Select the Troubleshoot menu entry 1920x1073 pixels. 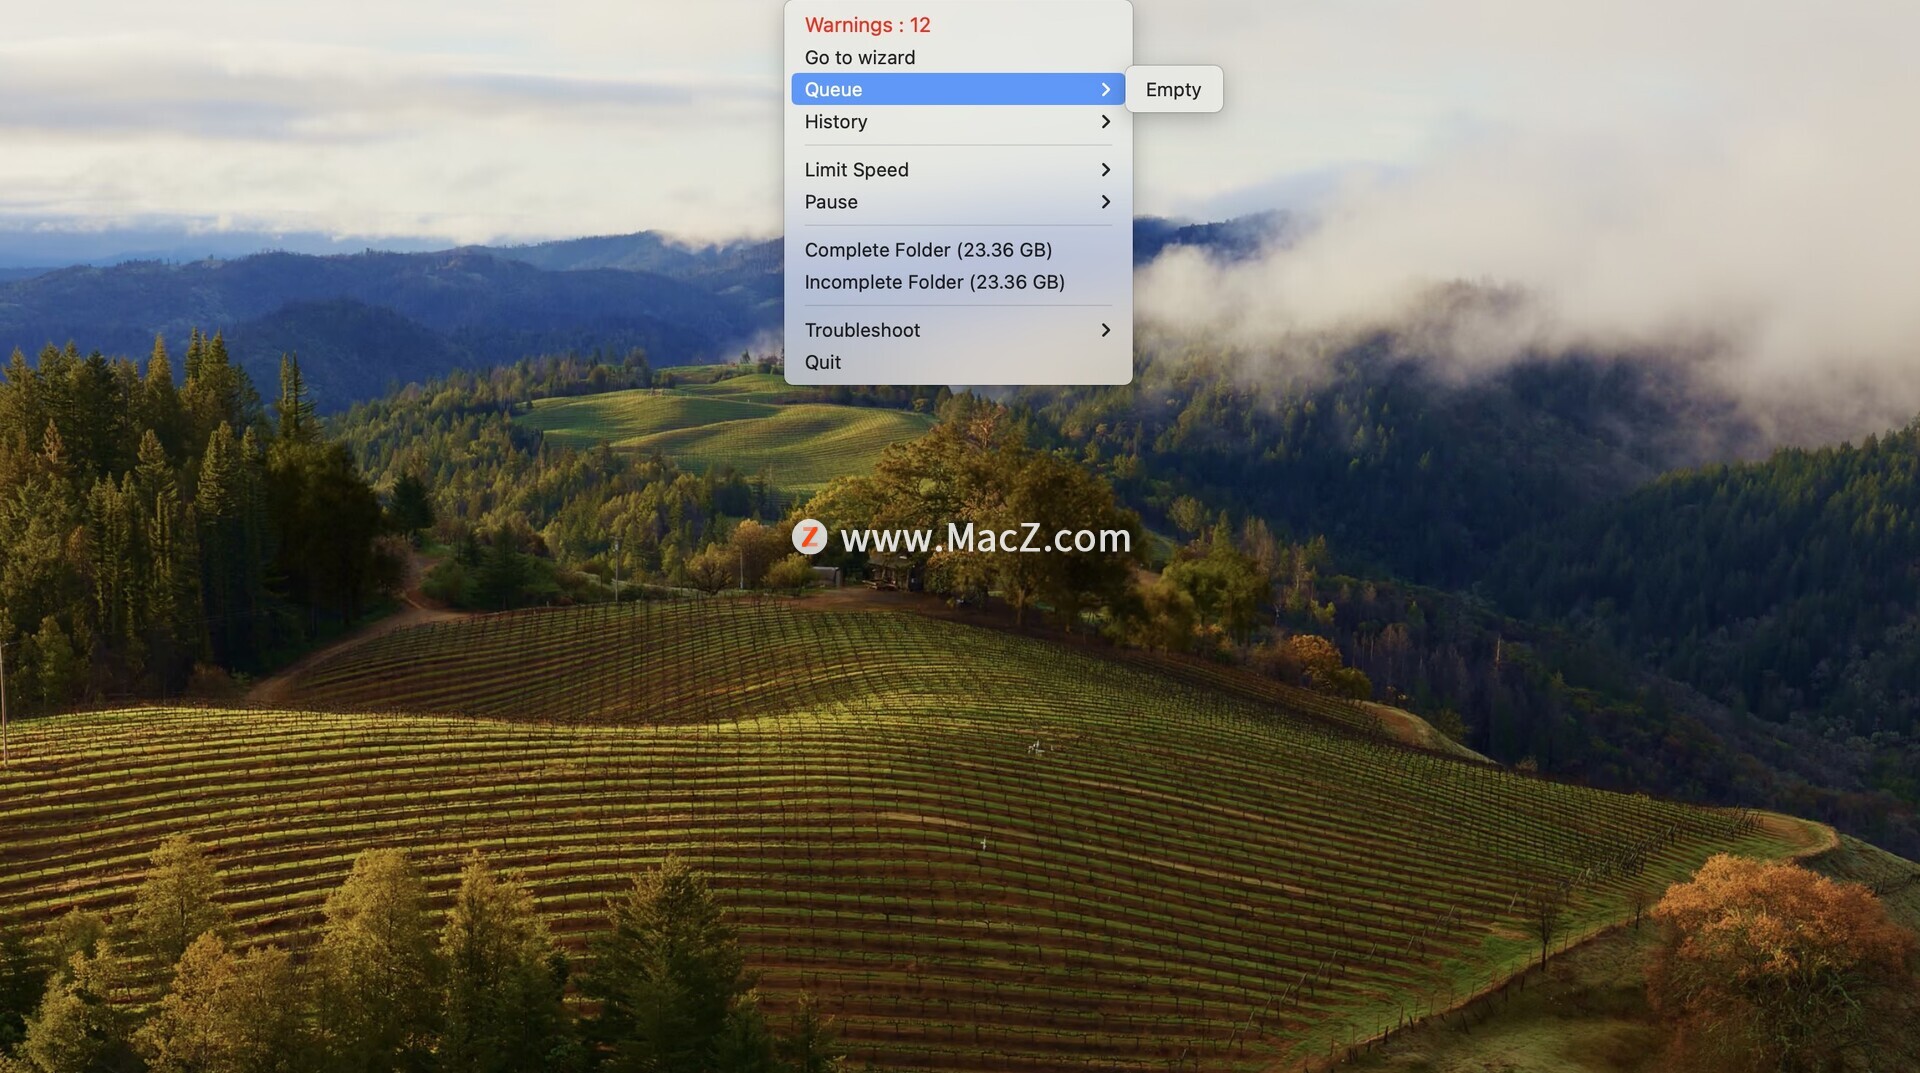[x=958, y=329]
